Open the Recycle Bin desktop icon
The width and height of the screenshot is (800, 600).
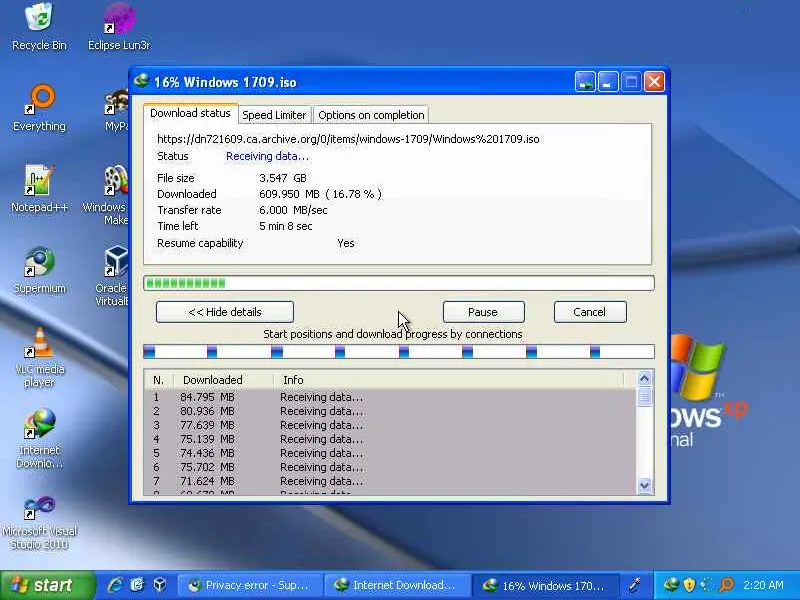point(39,27)
